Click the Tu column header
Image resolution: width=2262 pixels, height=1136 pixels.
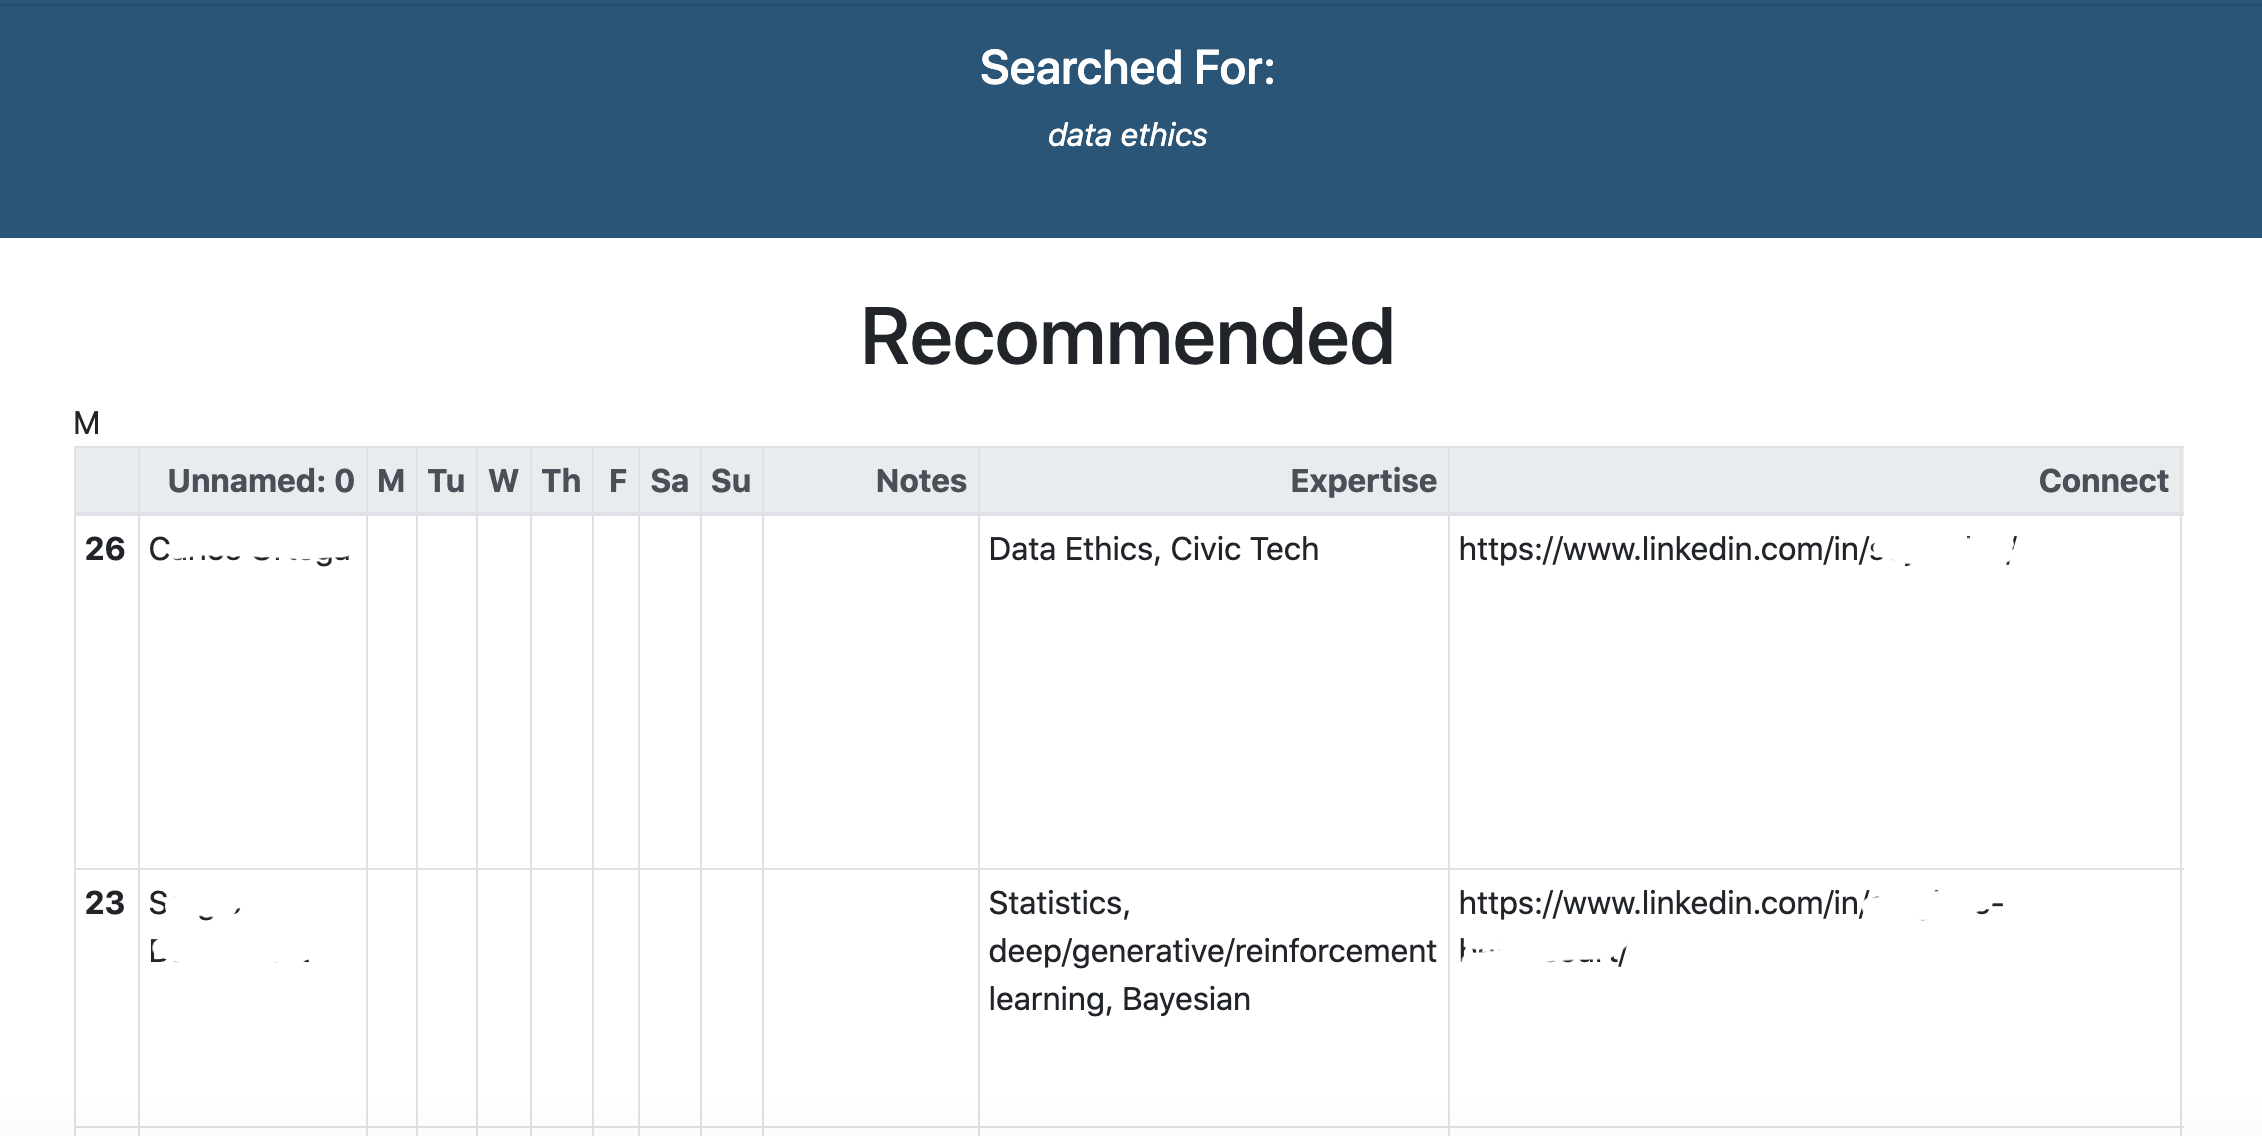tap(446, 481)
